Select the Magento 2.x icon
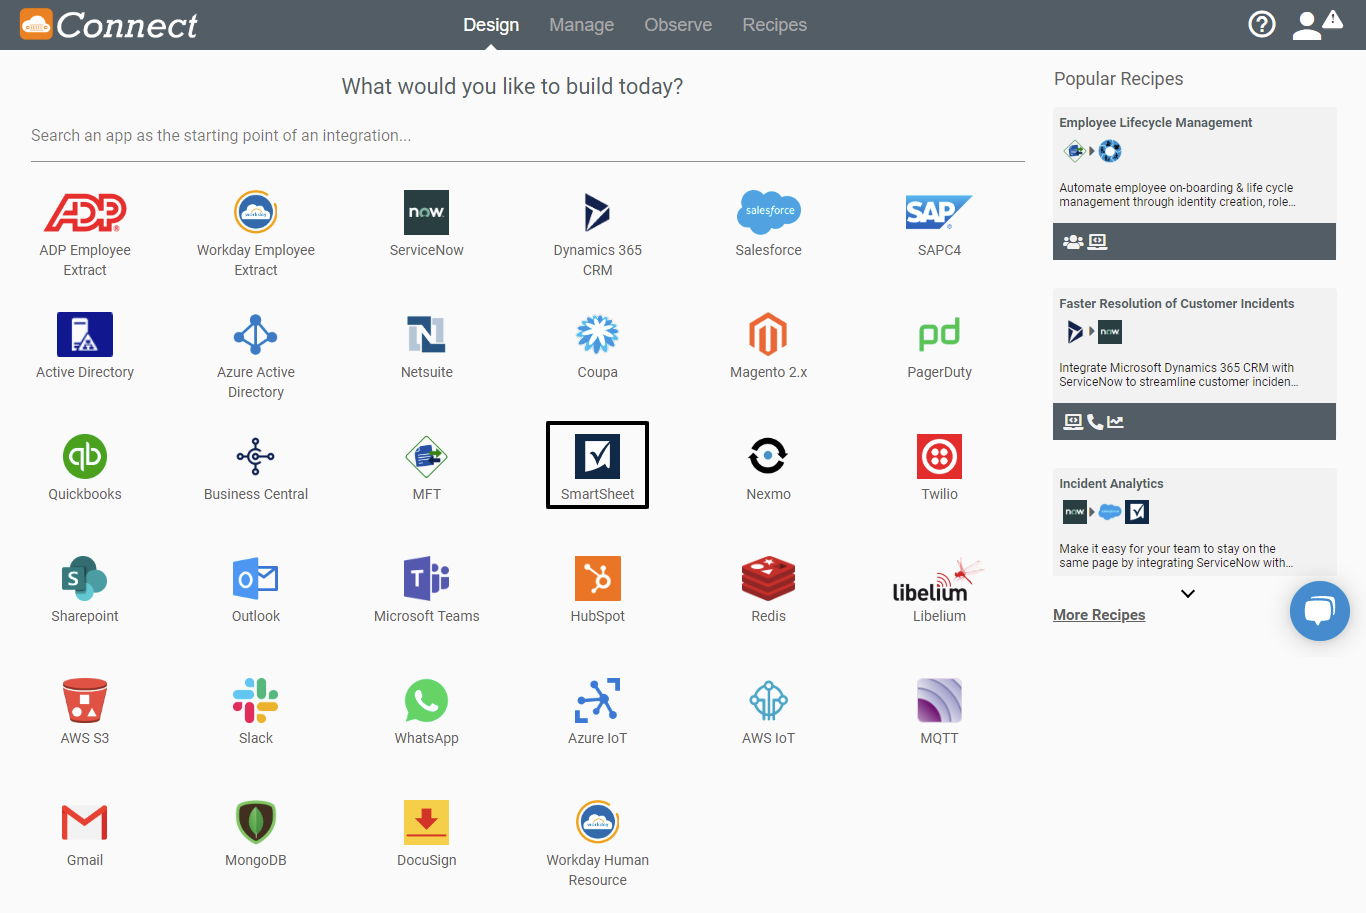 coord(769,334)
